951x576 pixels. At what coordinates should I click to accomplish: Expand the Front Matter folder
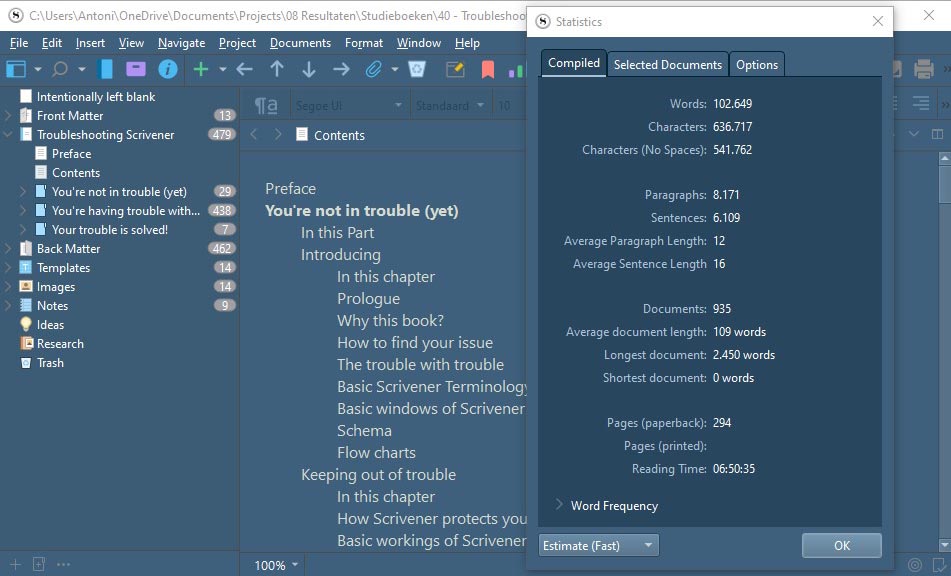(x=8, y=115)
